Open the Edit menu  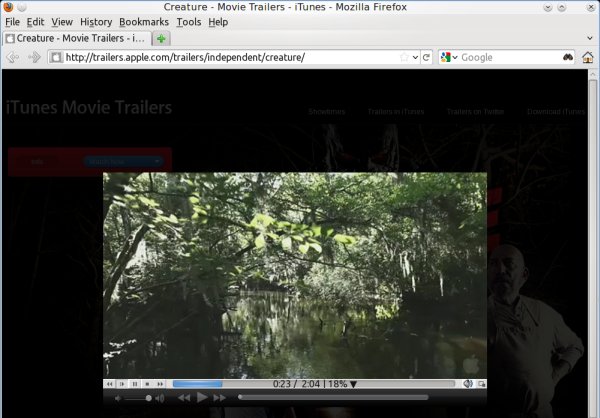(x=35, y=22)
